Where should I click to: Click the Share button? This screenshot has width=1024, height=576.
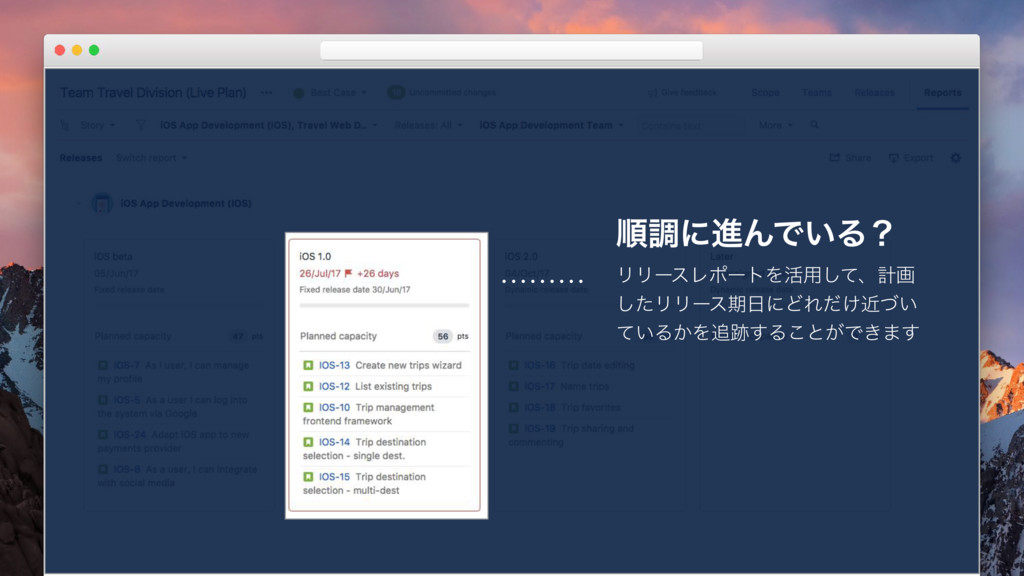850,158
